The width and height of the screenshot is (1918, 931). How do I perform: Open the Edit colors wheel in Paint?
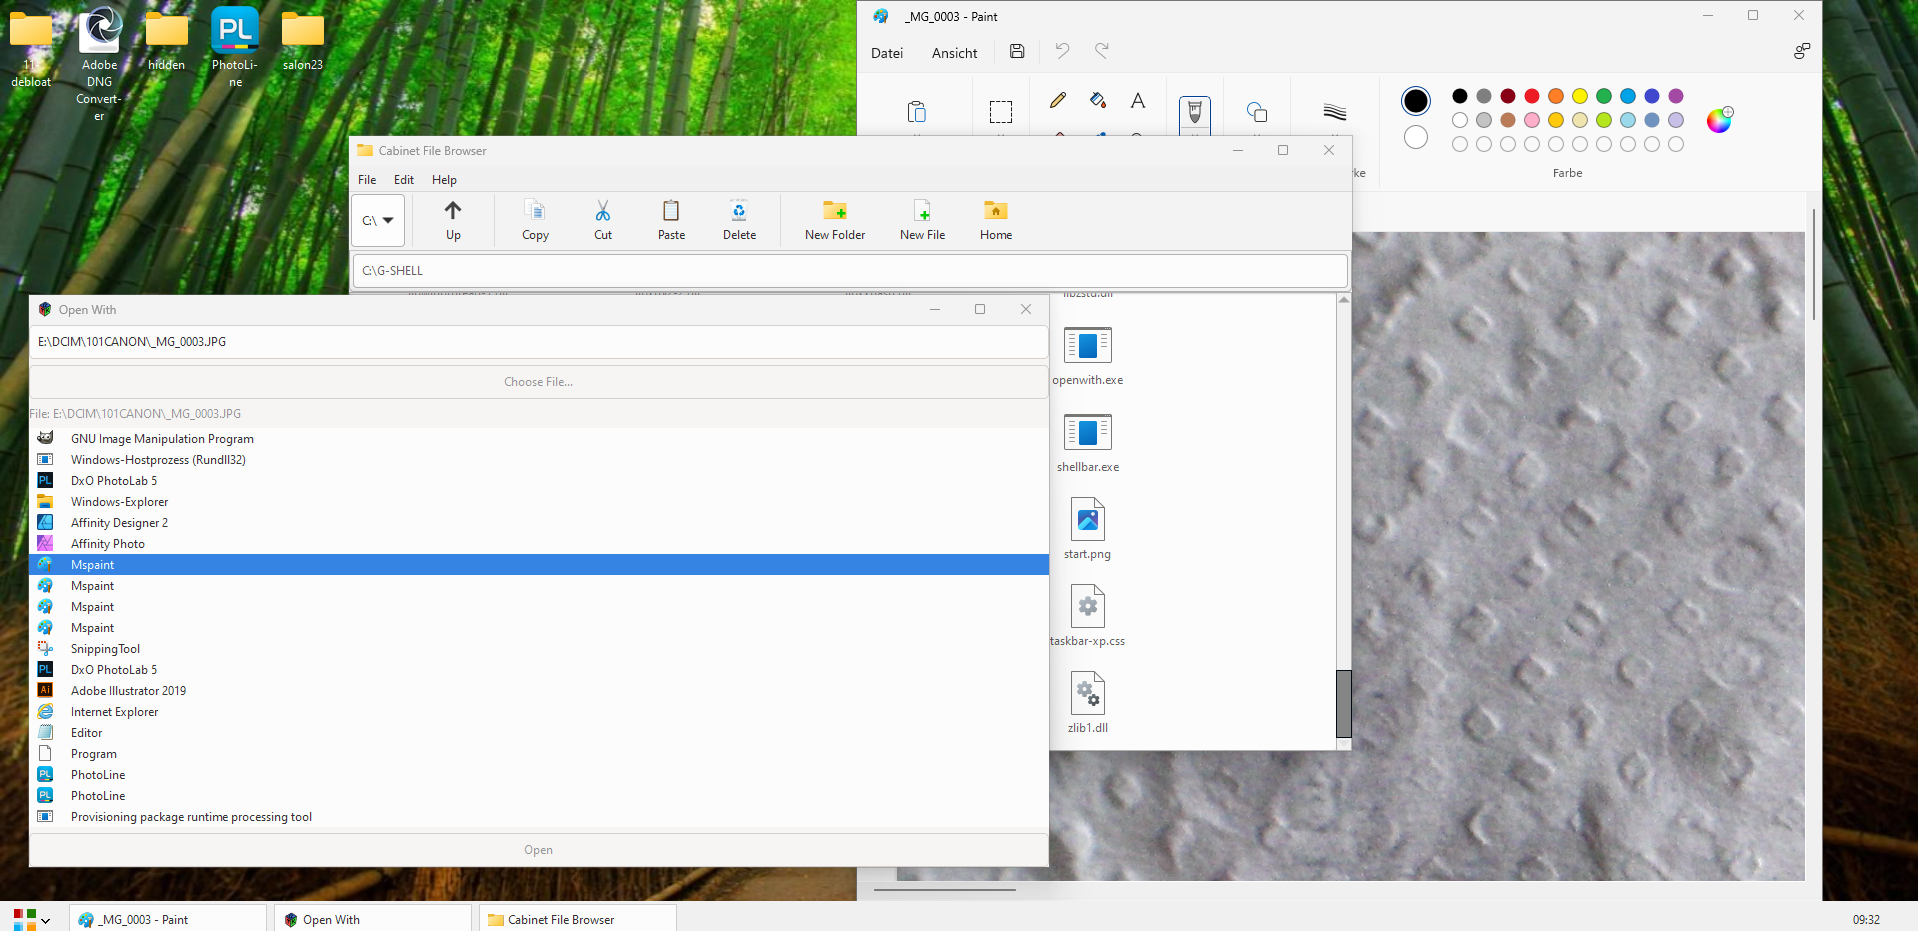pos(1720,120)
